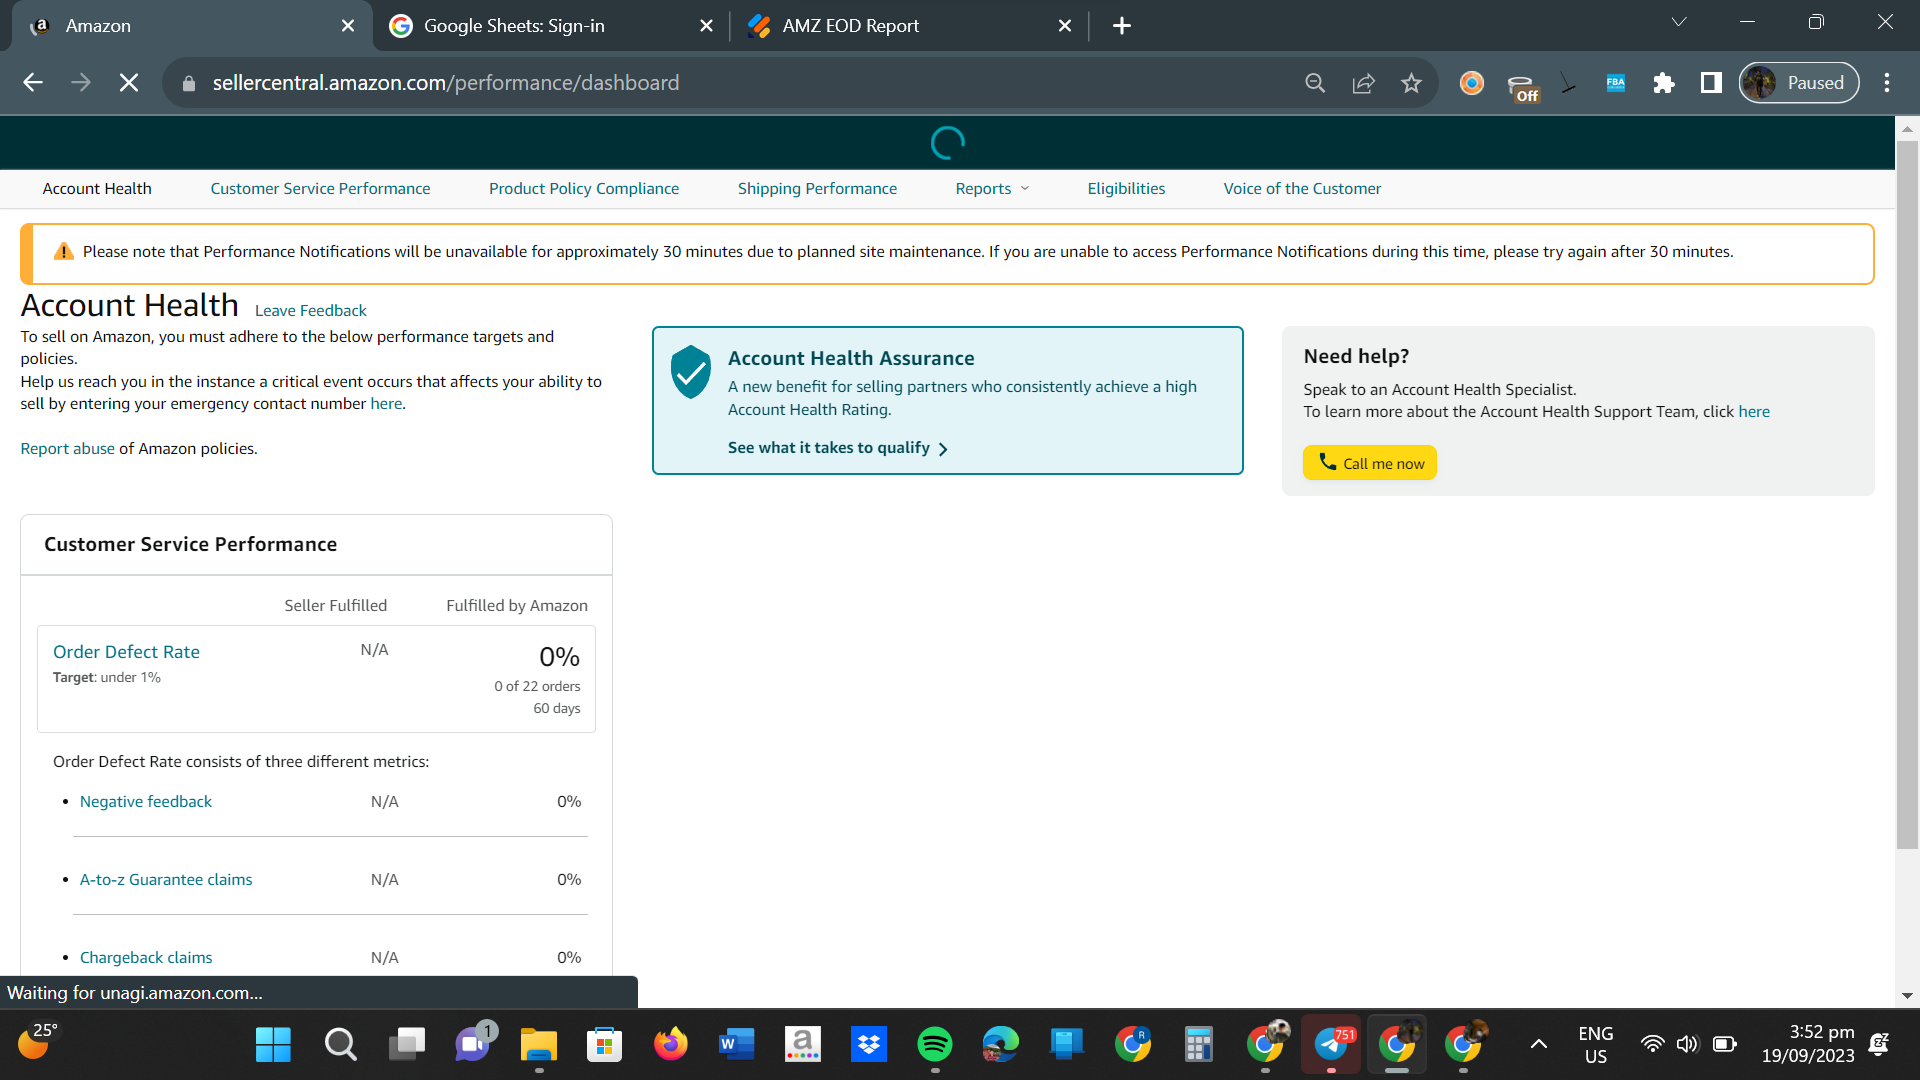Open Firefox from the taskbar
Image resolution: width=1920 pixels, height=1080 pixels.
tap(671, 1045)
